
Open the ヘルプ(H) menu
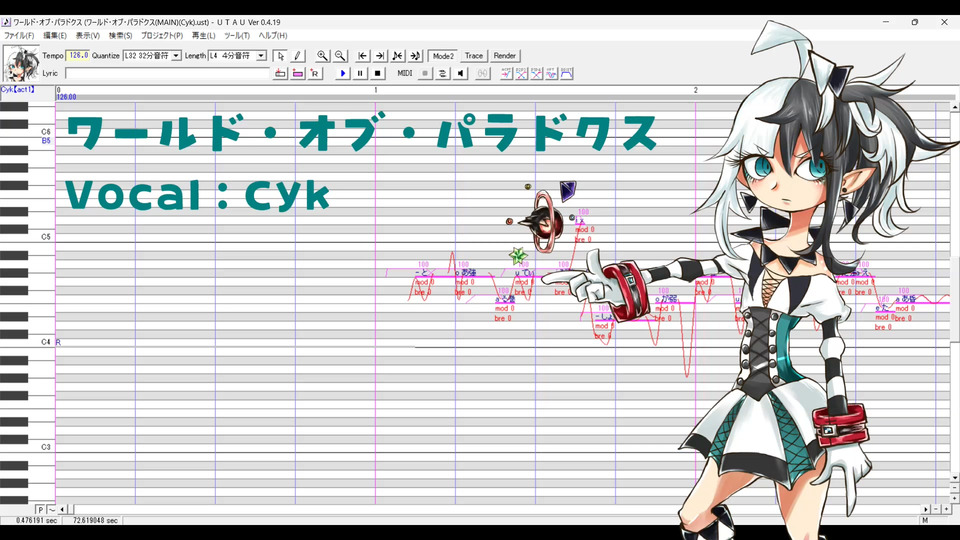click(272, 36)
